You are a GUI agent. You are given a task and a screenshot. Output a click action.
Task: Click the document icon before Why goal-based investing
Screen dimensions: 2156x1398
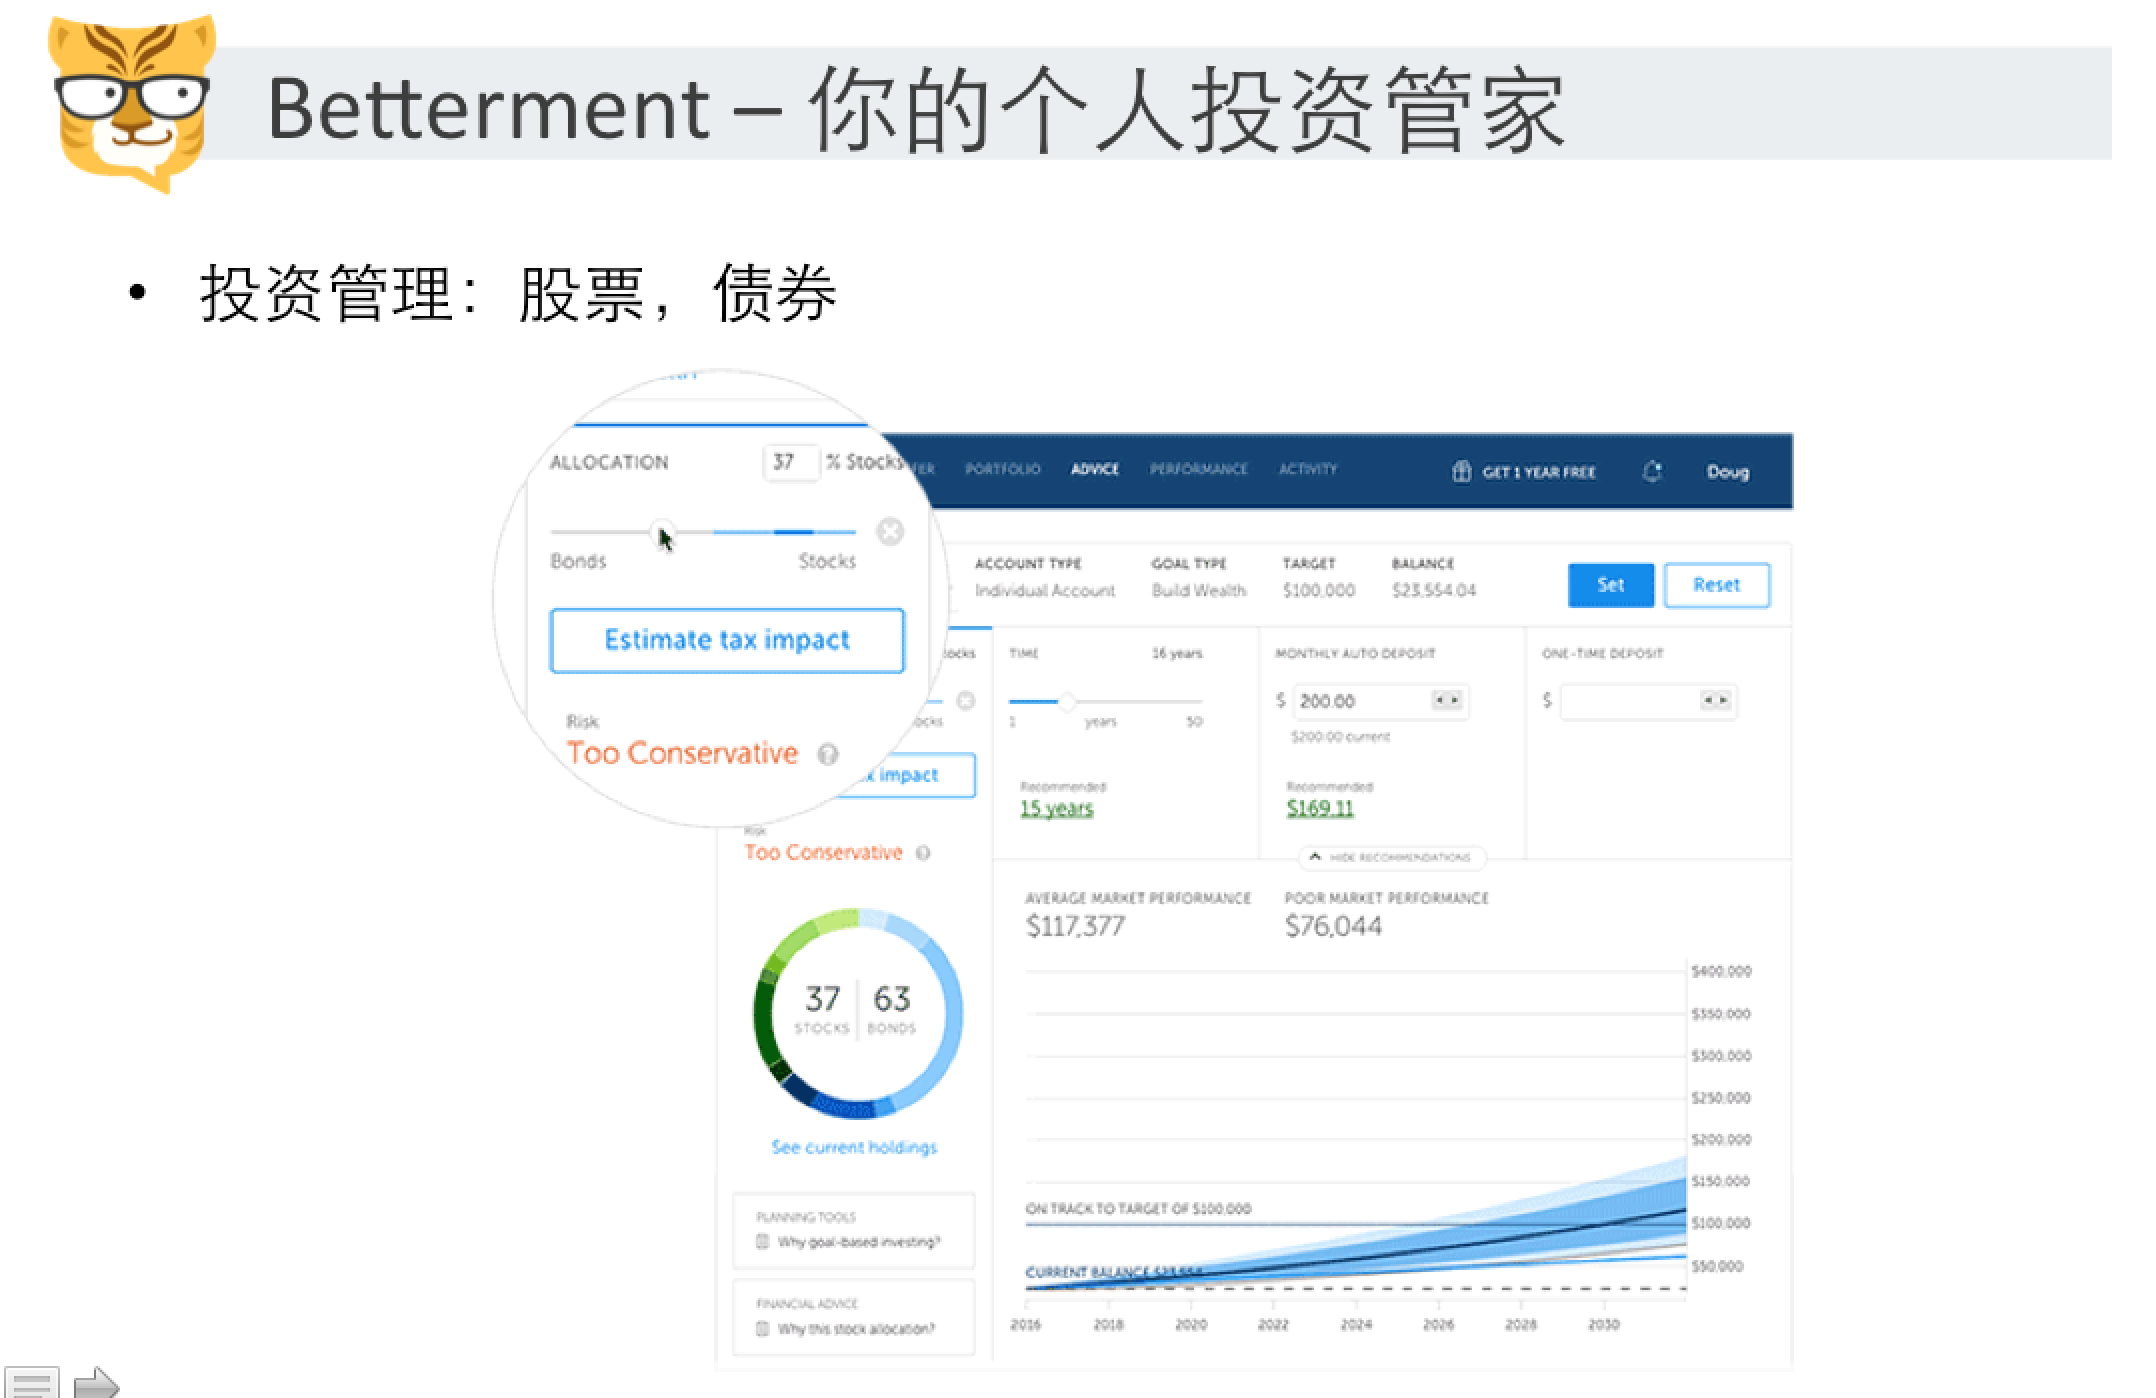click(762, 1242)
